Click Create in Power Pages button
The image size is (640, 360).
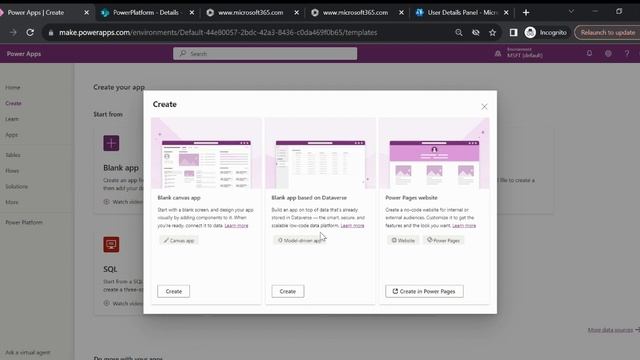(424, 291)
